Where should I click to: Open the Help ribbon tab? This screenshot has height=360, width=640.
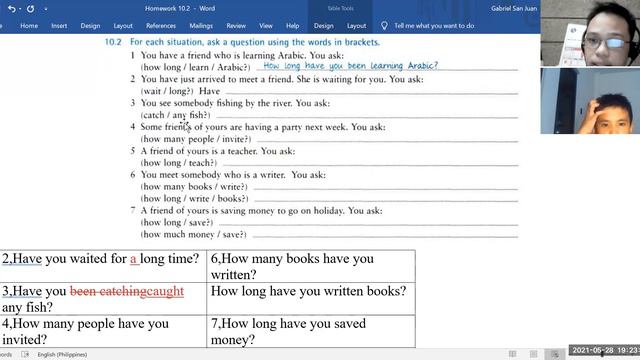292,26
